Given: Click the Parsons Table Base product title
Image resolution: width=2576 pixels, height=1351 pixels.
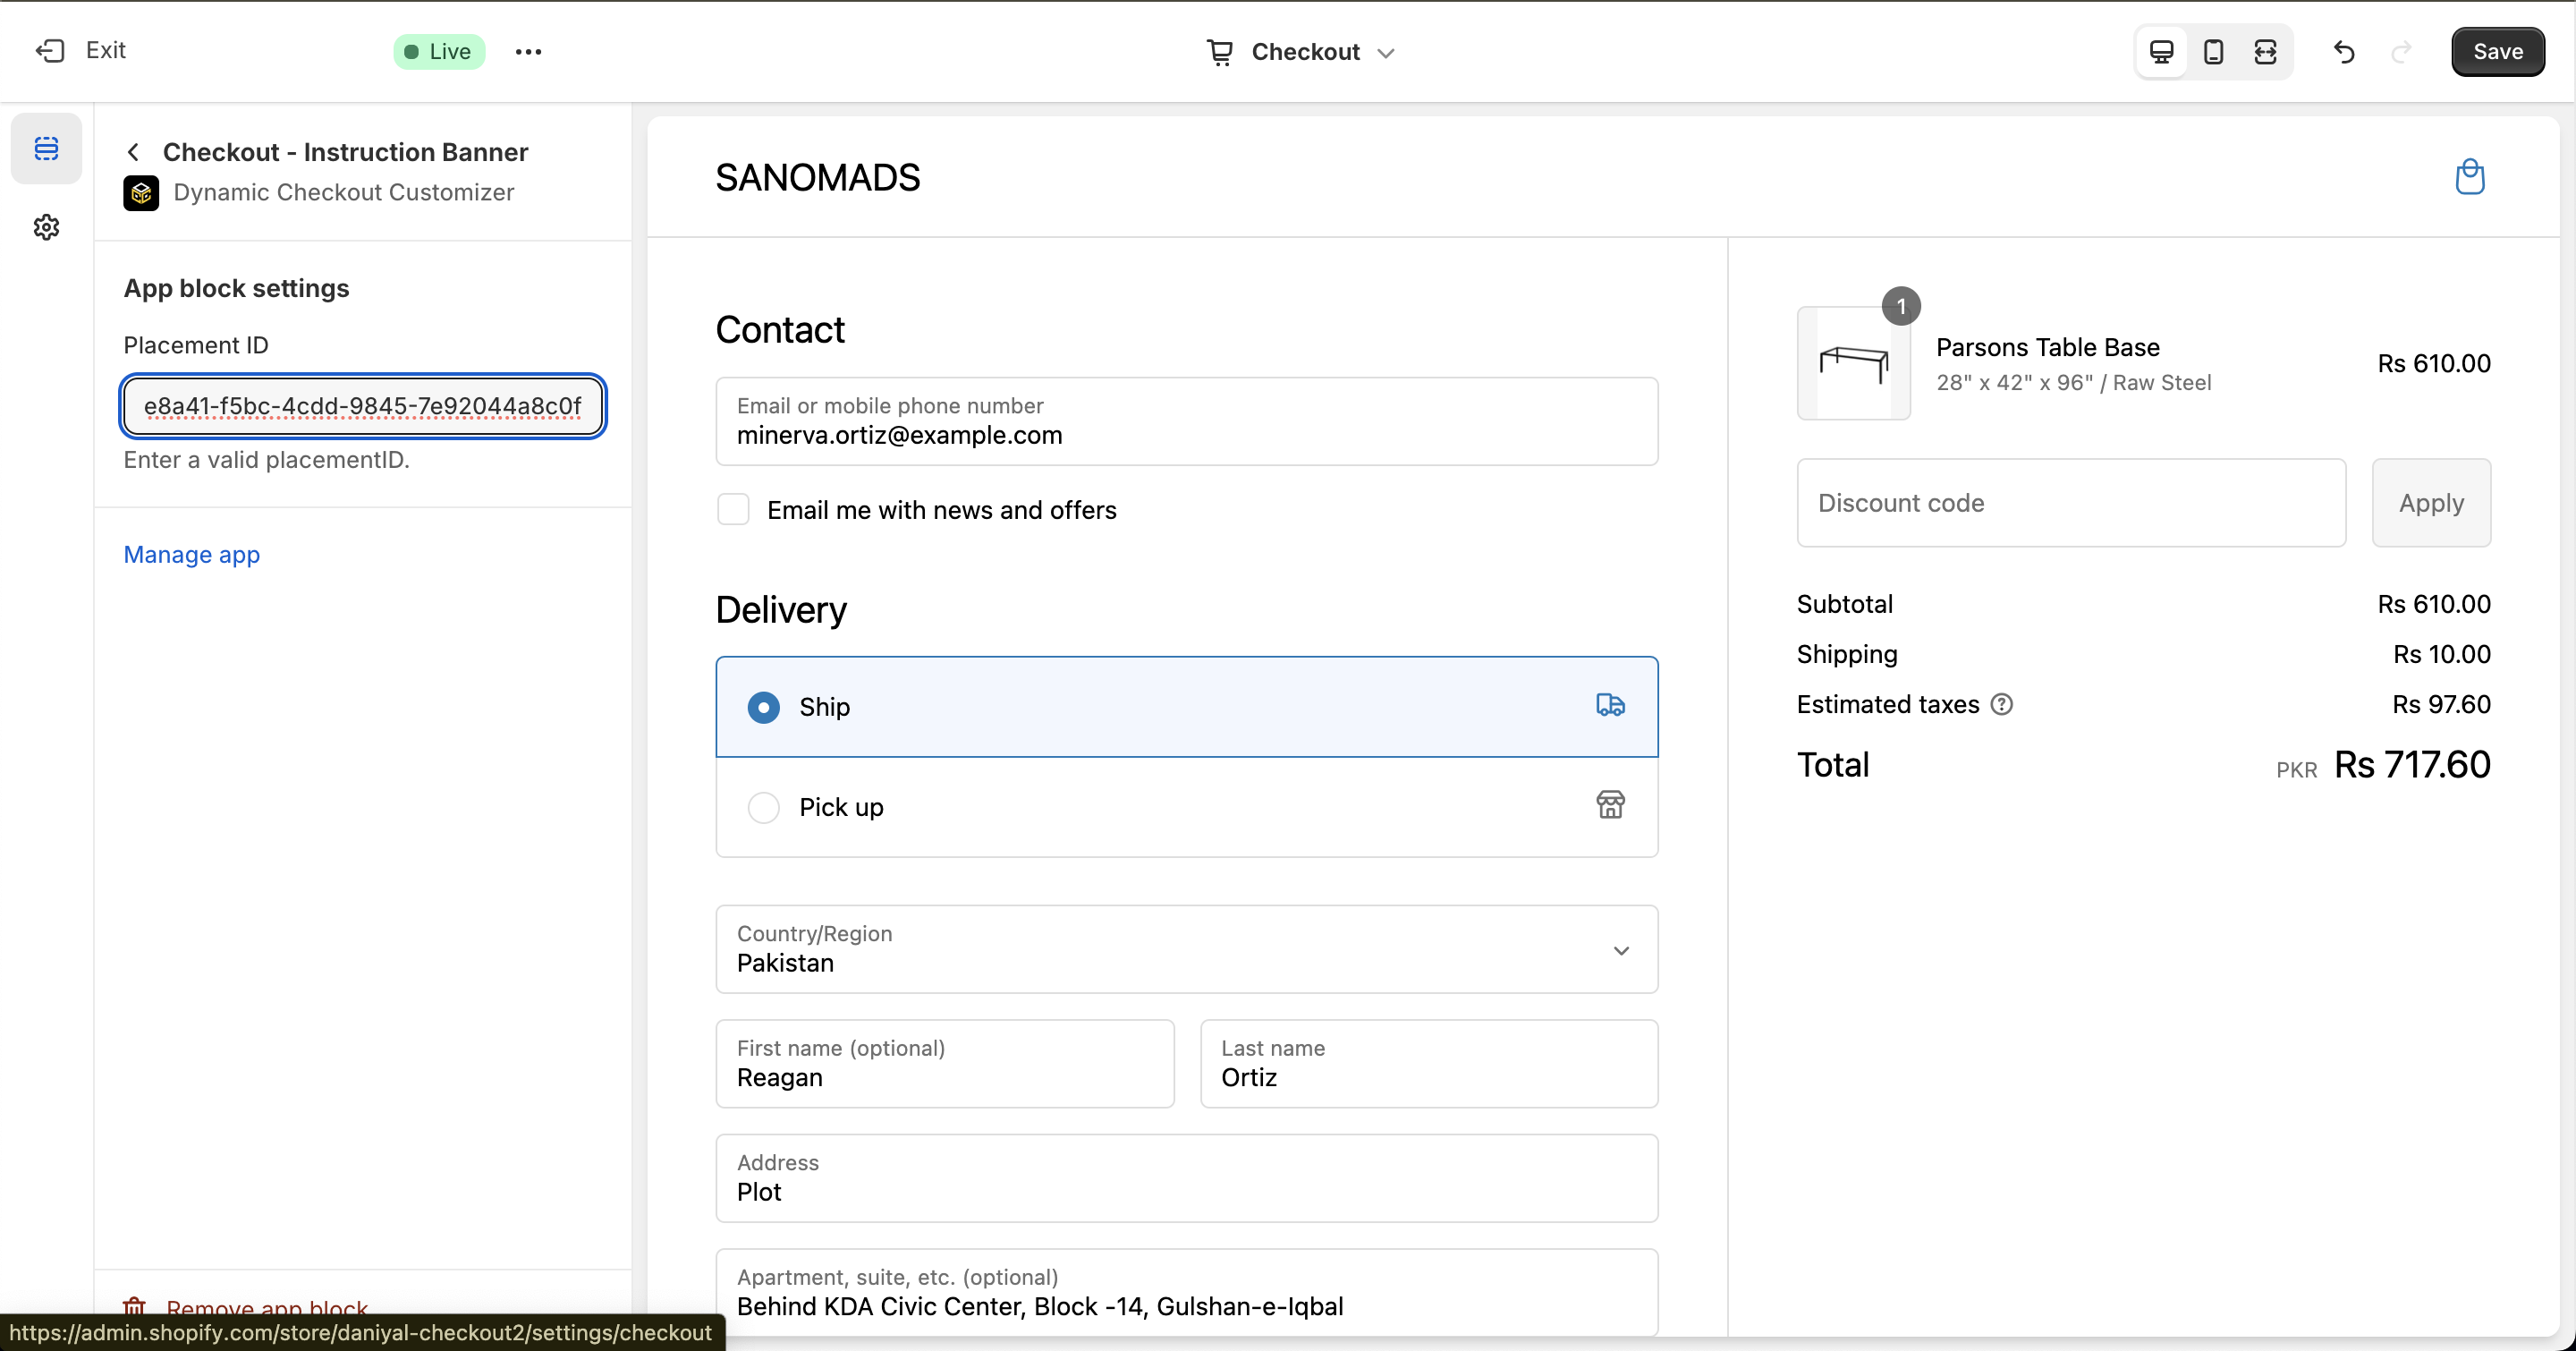Looking at the screenshot, I should point(2047,347).
